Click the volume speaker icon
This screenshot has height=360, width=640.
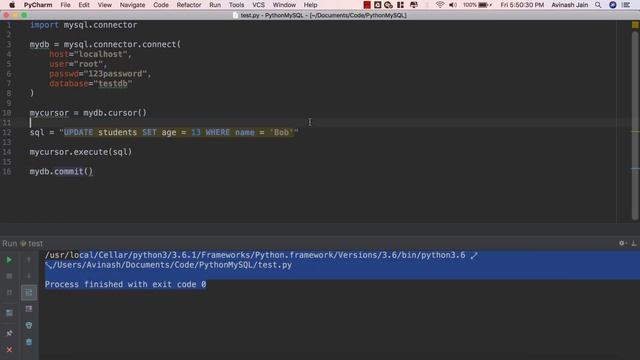click(x=453, y=5)
